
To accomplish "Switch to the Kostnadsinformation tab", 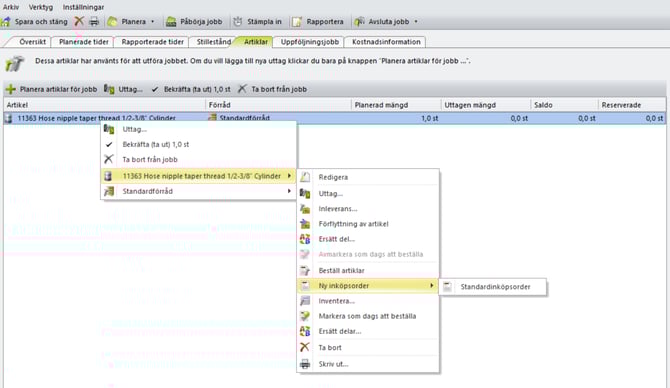I will pyautogui.click(x=386, y=41).
